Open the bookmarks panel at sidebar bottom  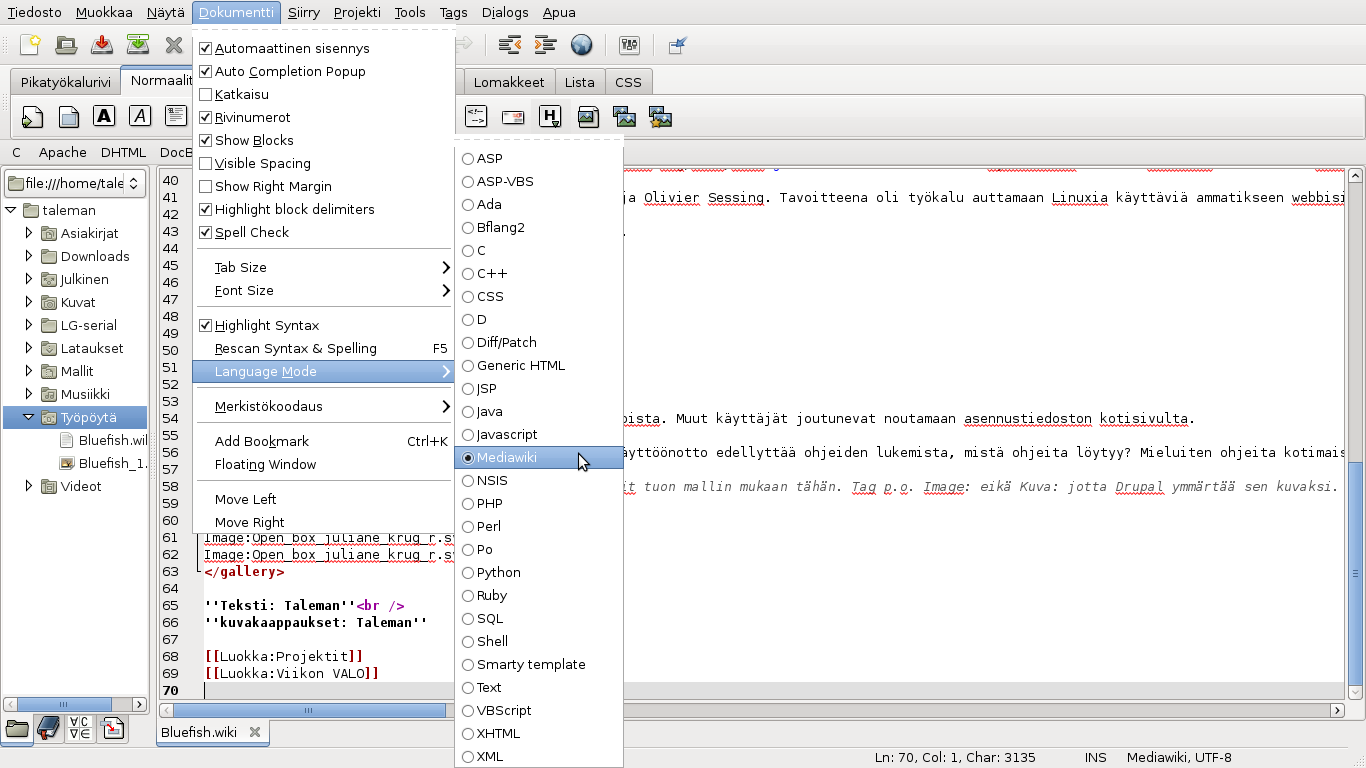click(x=48, y=729)
